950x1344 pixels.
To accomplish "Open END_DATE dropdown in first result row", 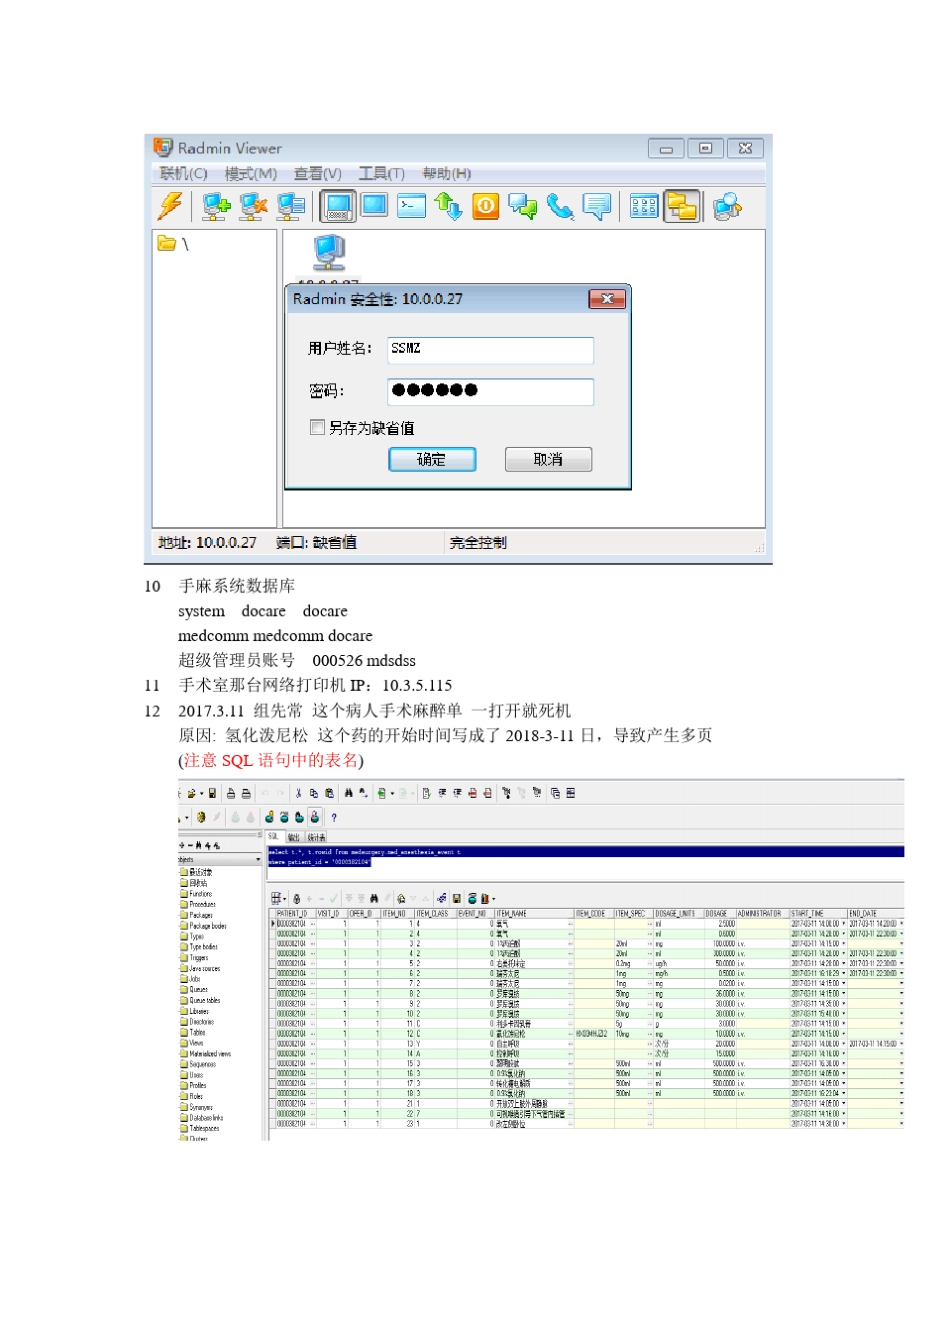I will pos(901,924).
